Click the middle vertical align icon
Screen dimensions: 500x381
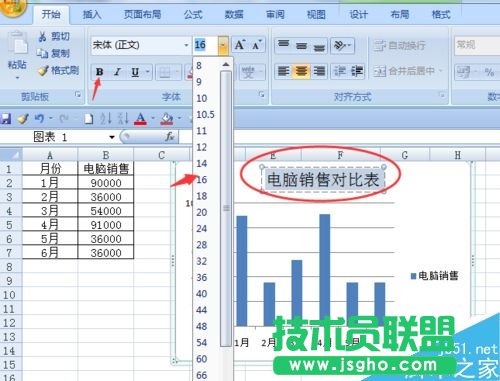[x=301, y=45]
